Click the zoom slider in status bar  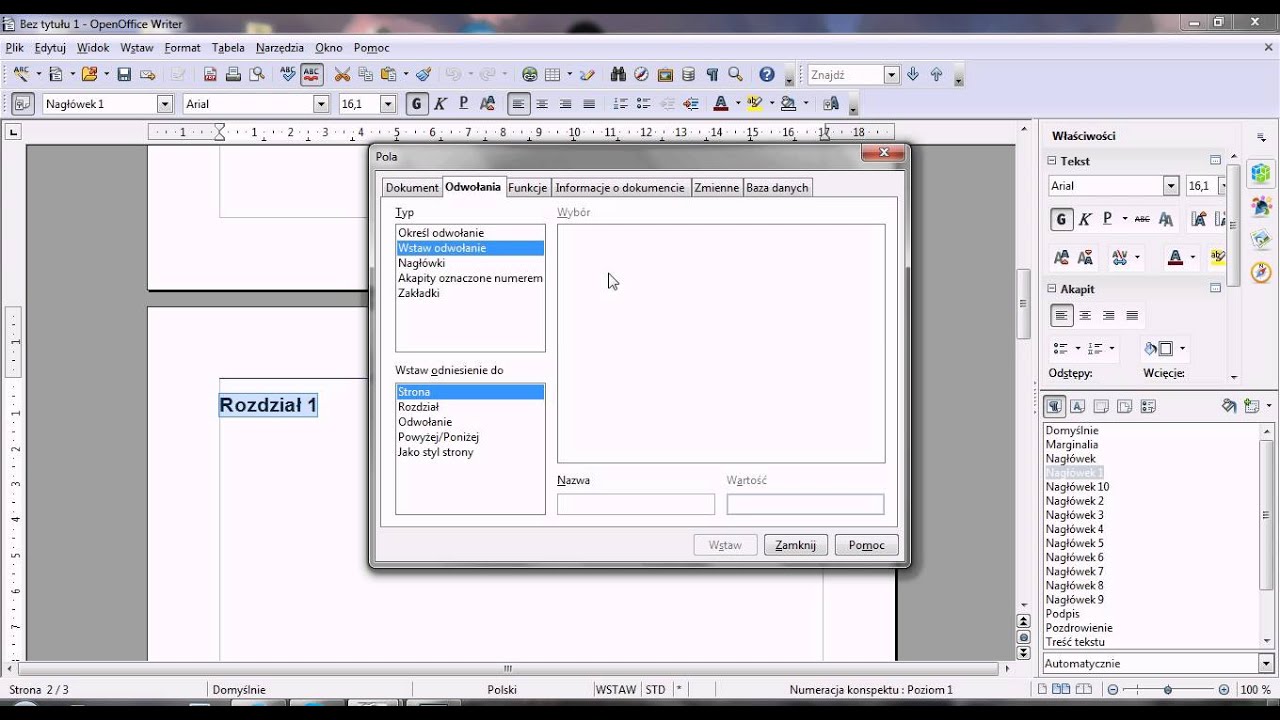1167,690
